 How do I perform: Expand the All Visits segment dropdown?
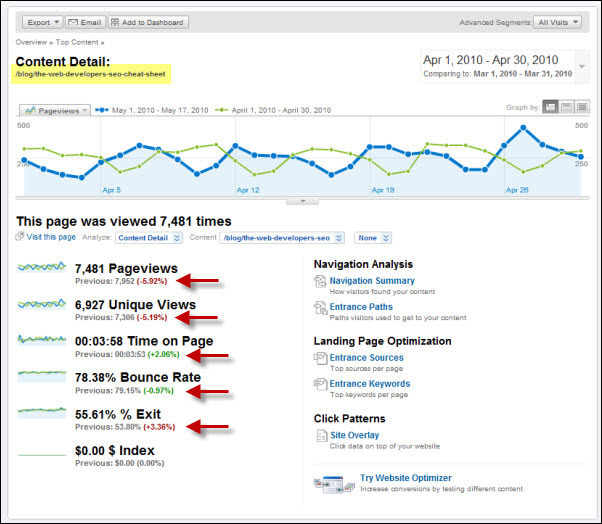point(559,21)
